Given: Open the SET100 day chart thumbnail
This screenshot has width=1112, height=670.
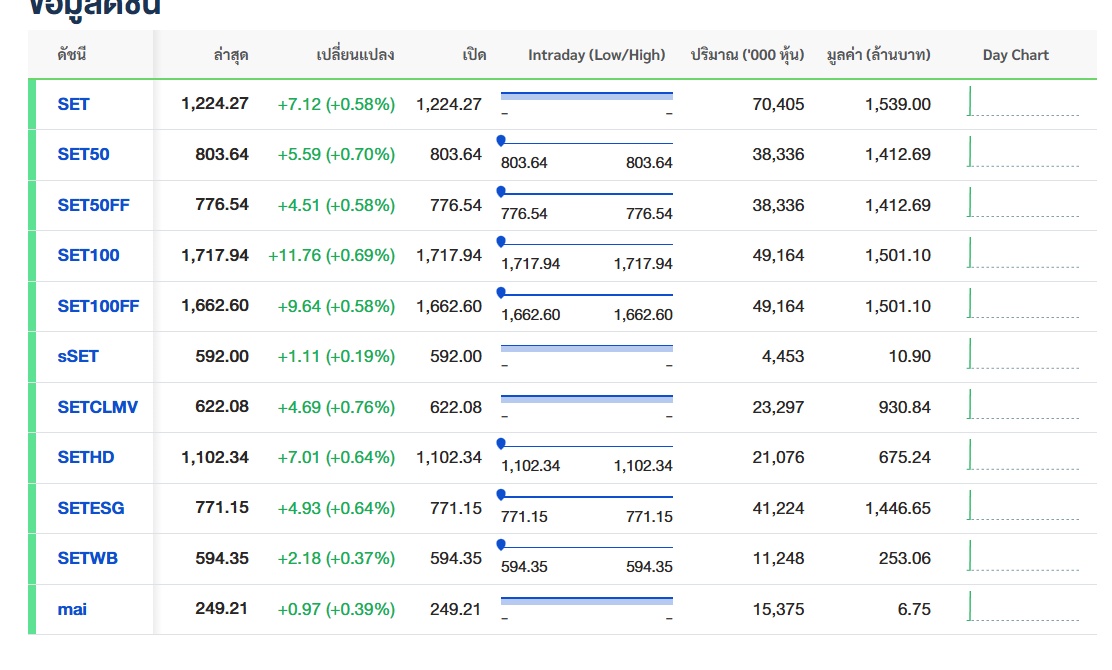Looking at the screenshot, I should [1023, 253].
